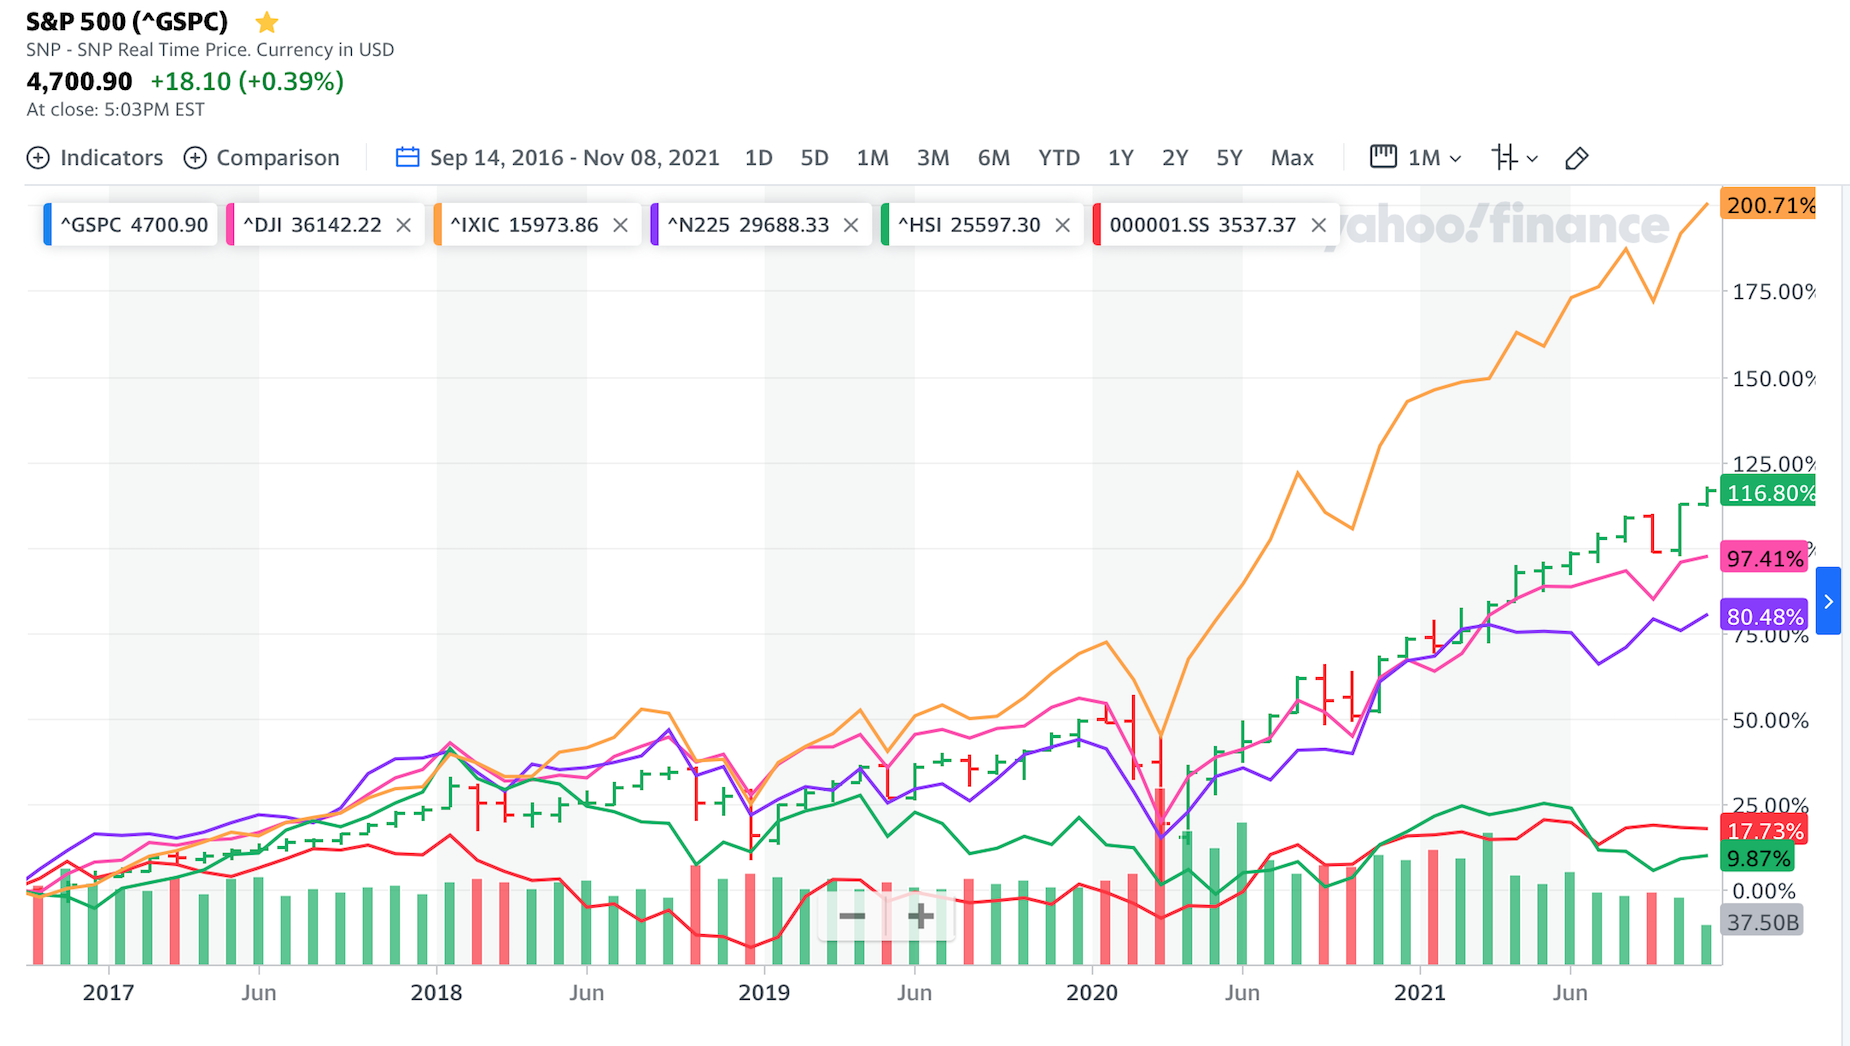Click the 1M interval calendar icon
This screenshot has width=1850, height=1046.
point(1383,157)
